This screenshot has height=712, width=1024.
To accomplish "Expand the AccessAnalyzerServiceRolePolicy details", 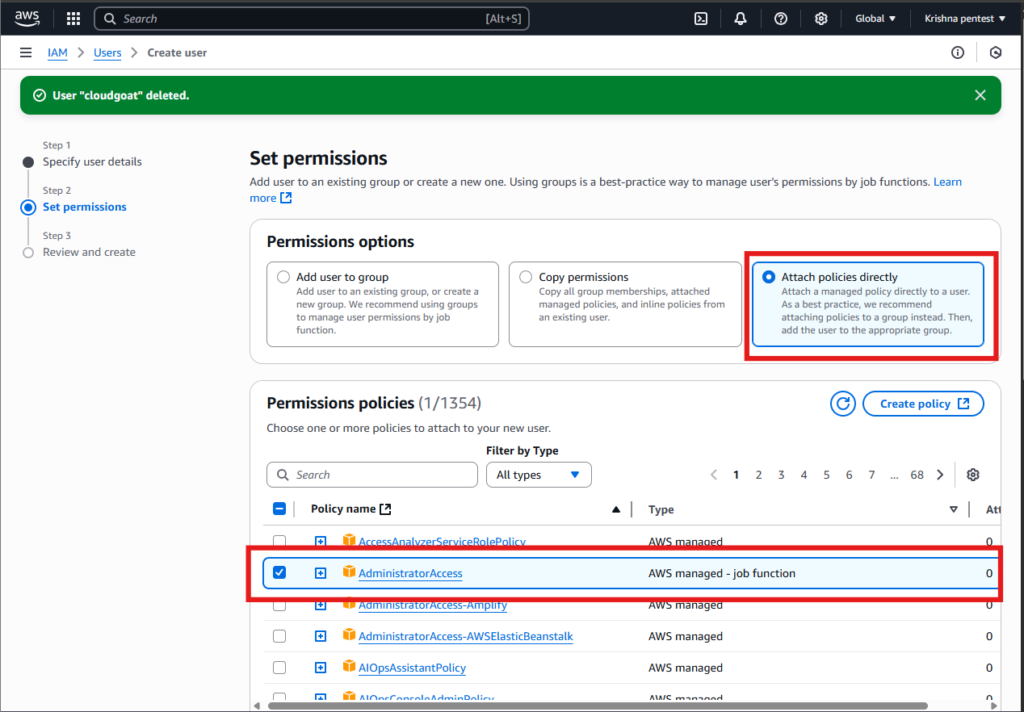I will (320, 542).
